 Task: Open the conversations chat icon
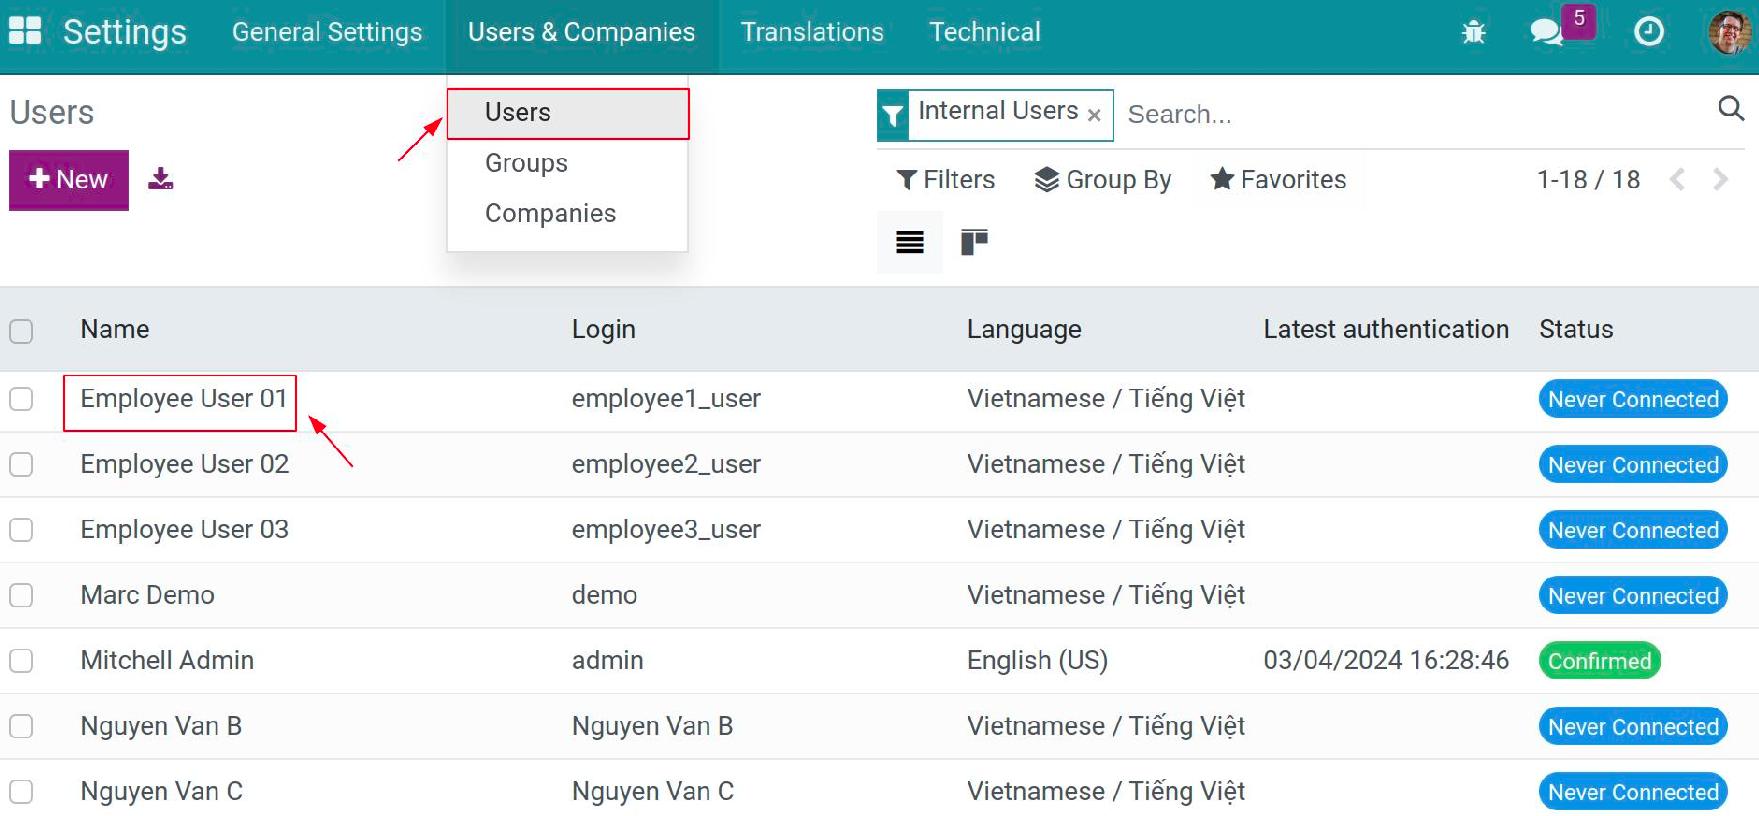click(1547, 32)
